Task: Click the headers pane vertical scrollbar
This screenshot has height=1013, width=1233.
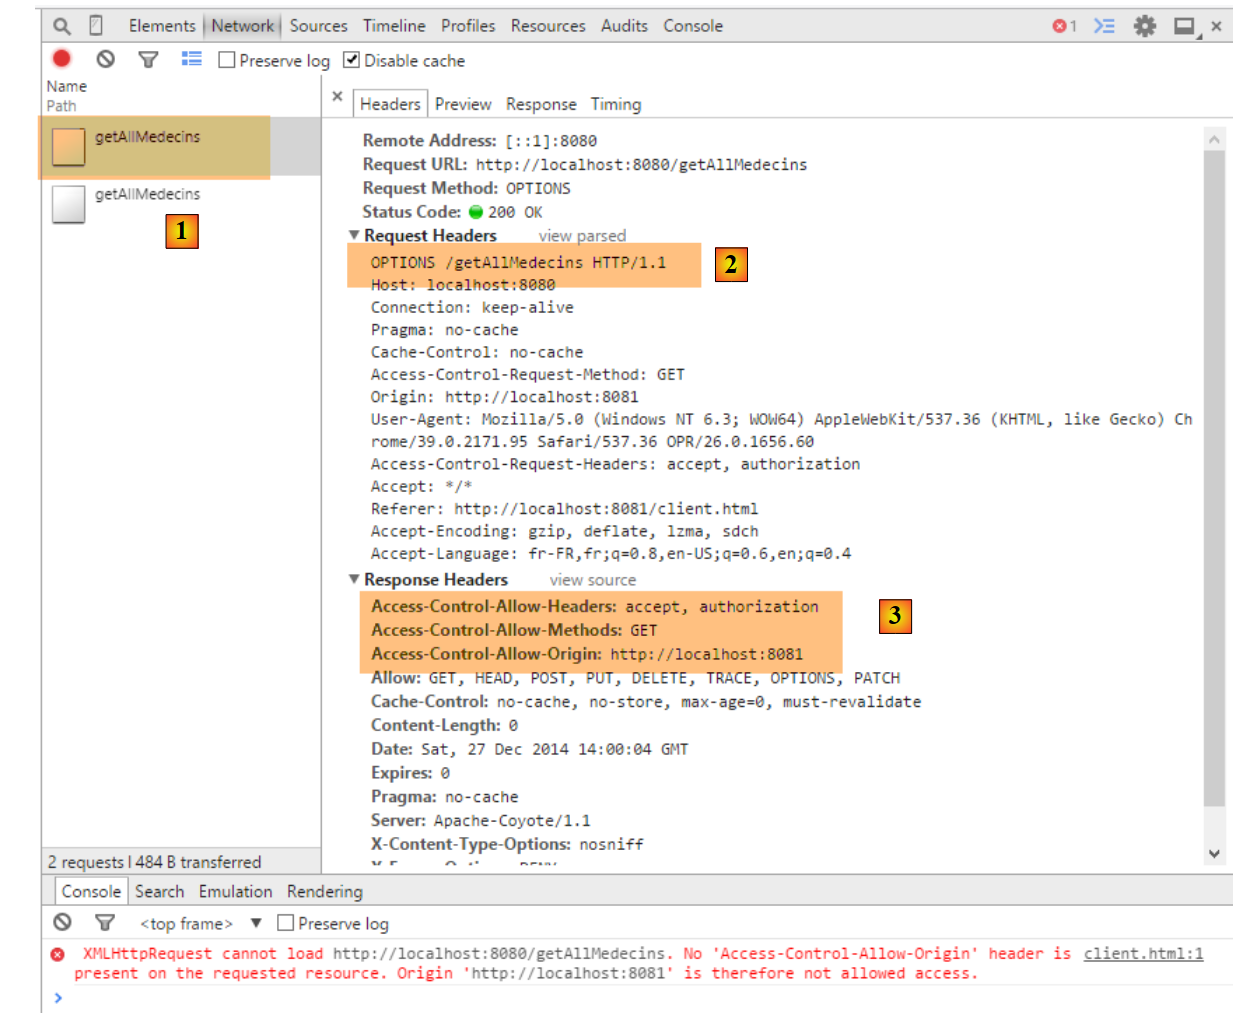Action: 1214,480
